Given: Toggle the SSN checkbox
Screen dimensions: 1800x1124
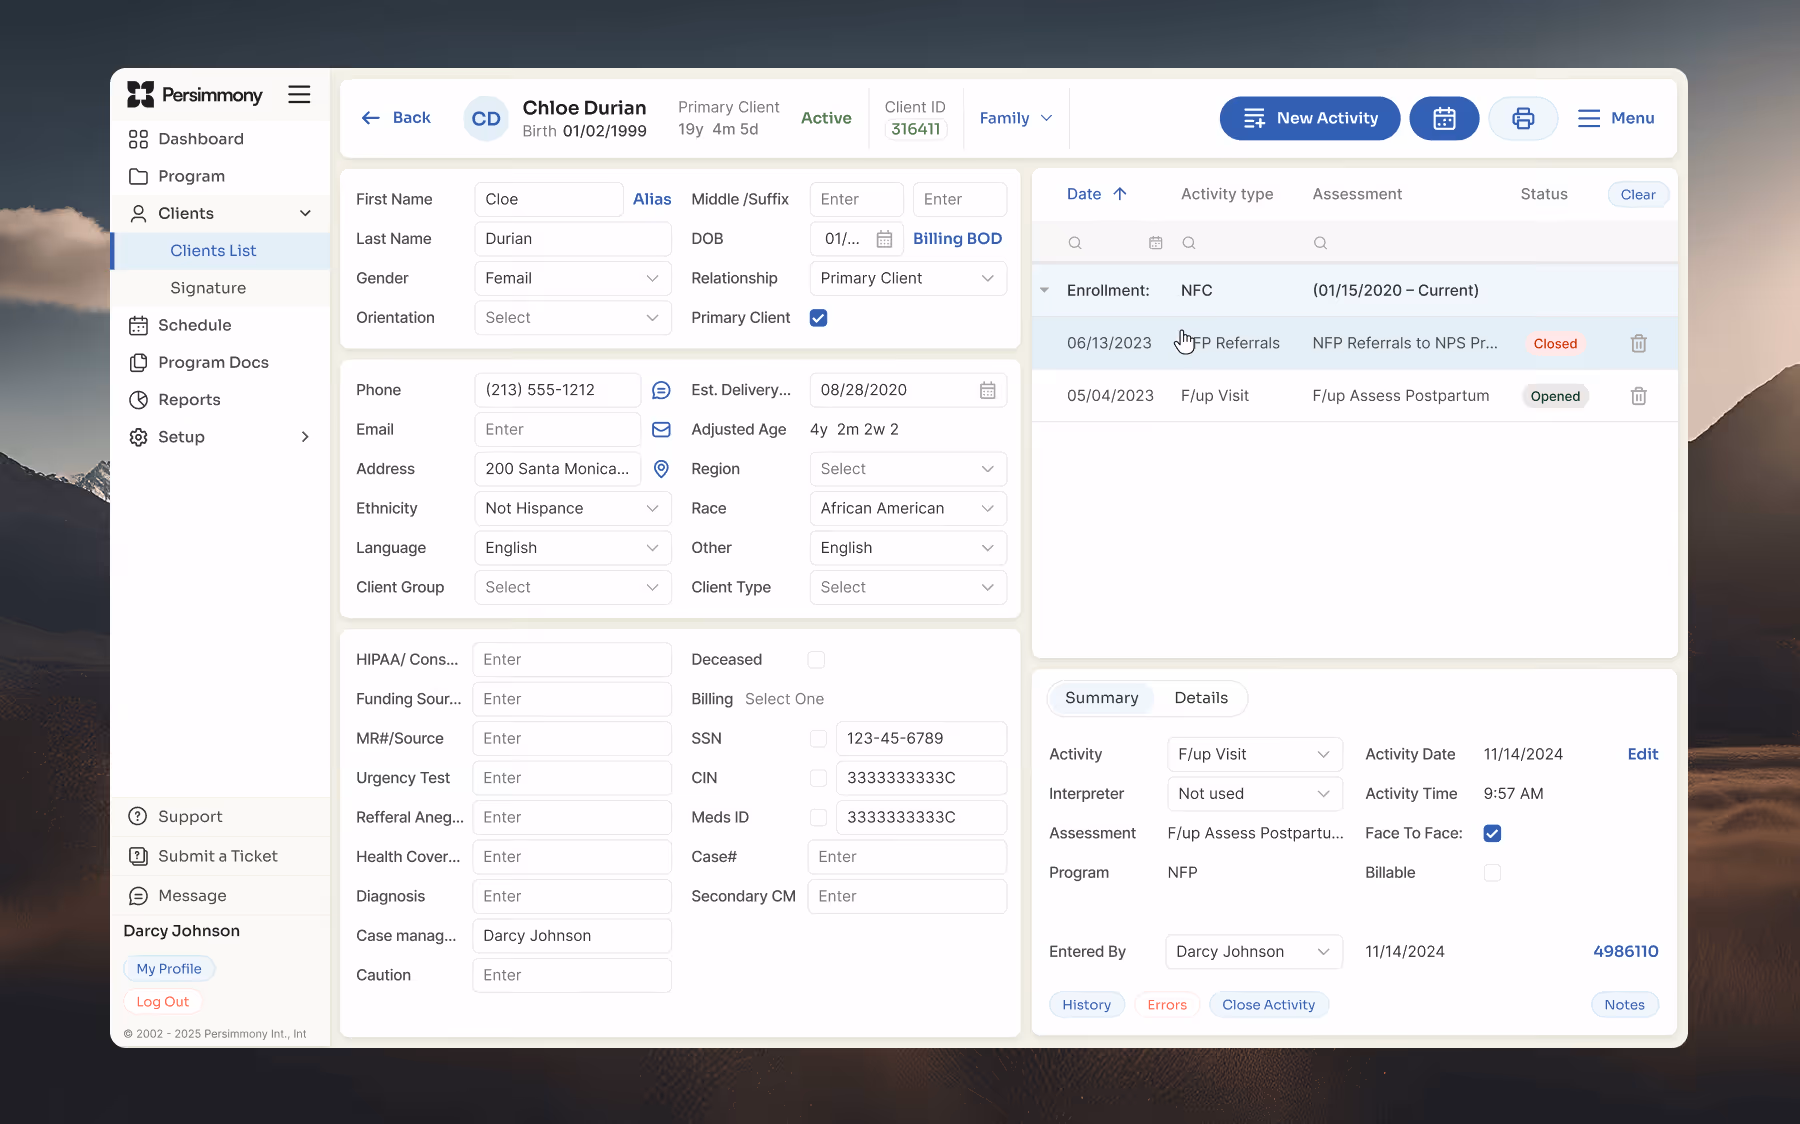Looking at the screenshot, I should (818, 739).
